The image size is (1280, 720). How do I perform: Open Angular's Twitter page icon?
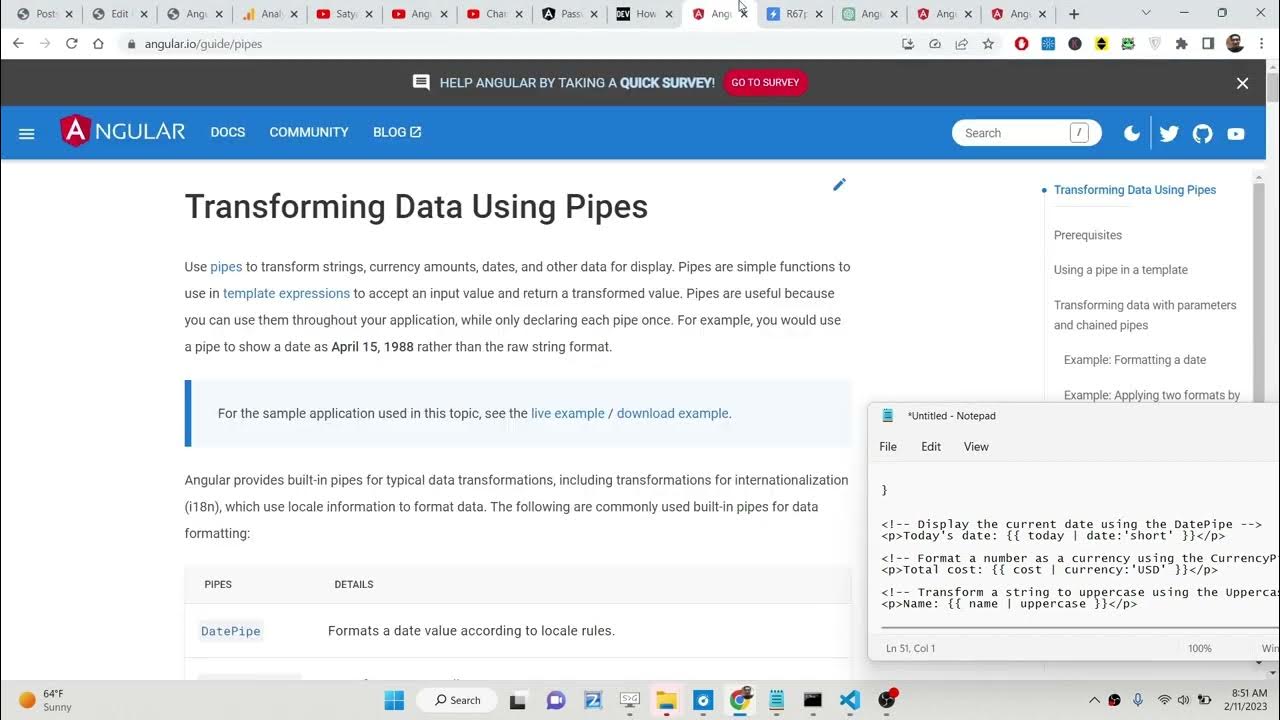point(1169,133)
